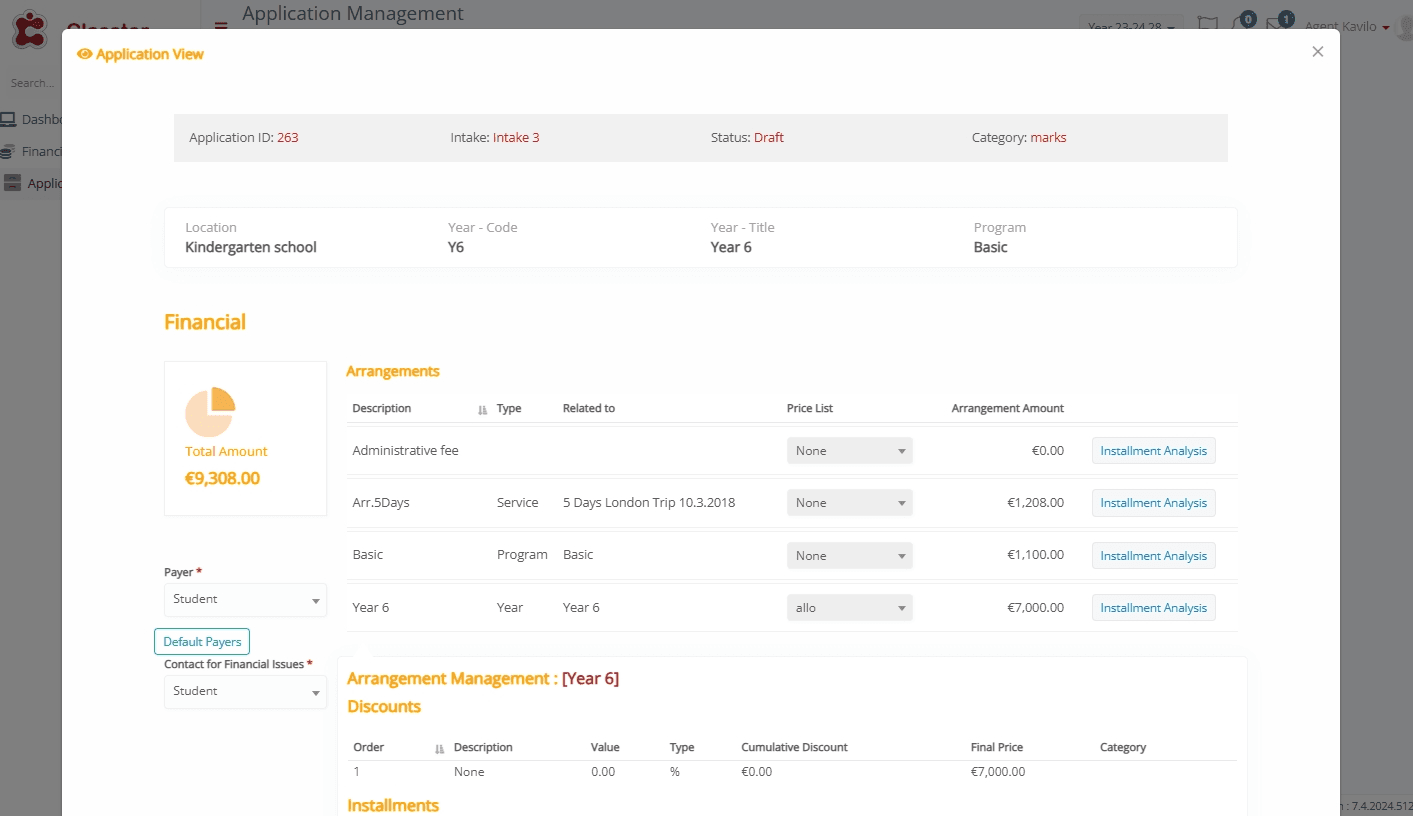Click Installment Analysis for Arr.5Days
This screenshot has height=816, width=1413.
(x=1153, y=503)
